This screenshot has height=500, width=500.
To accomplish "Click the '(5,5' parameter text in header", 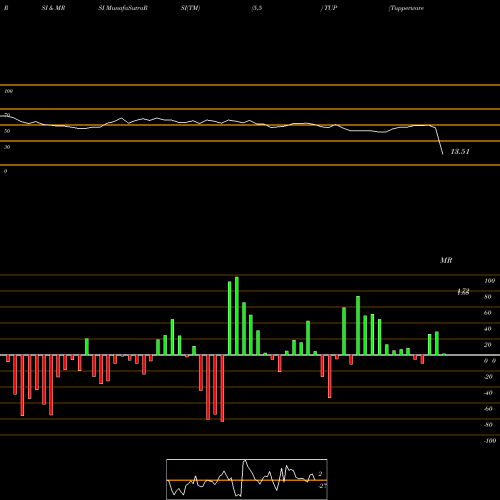I will coord(257,8).
